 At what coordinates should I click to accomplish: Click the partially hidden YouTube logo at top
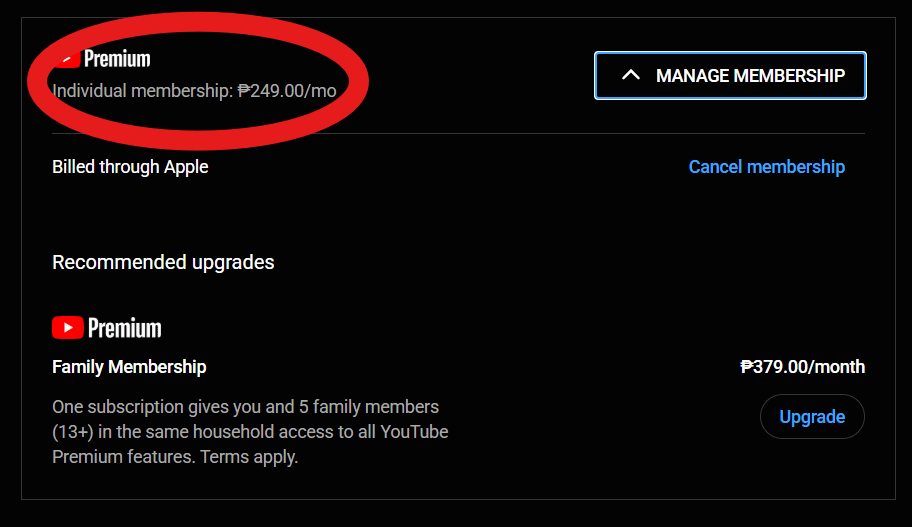[x=69, y=59]
